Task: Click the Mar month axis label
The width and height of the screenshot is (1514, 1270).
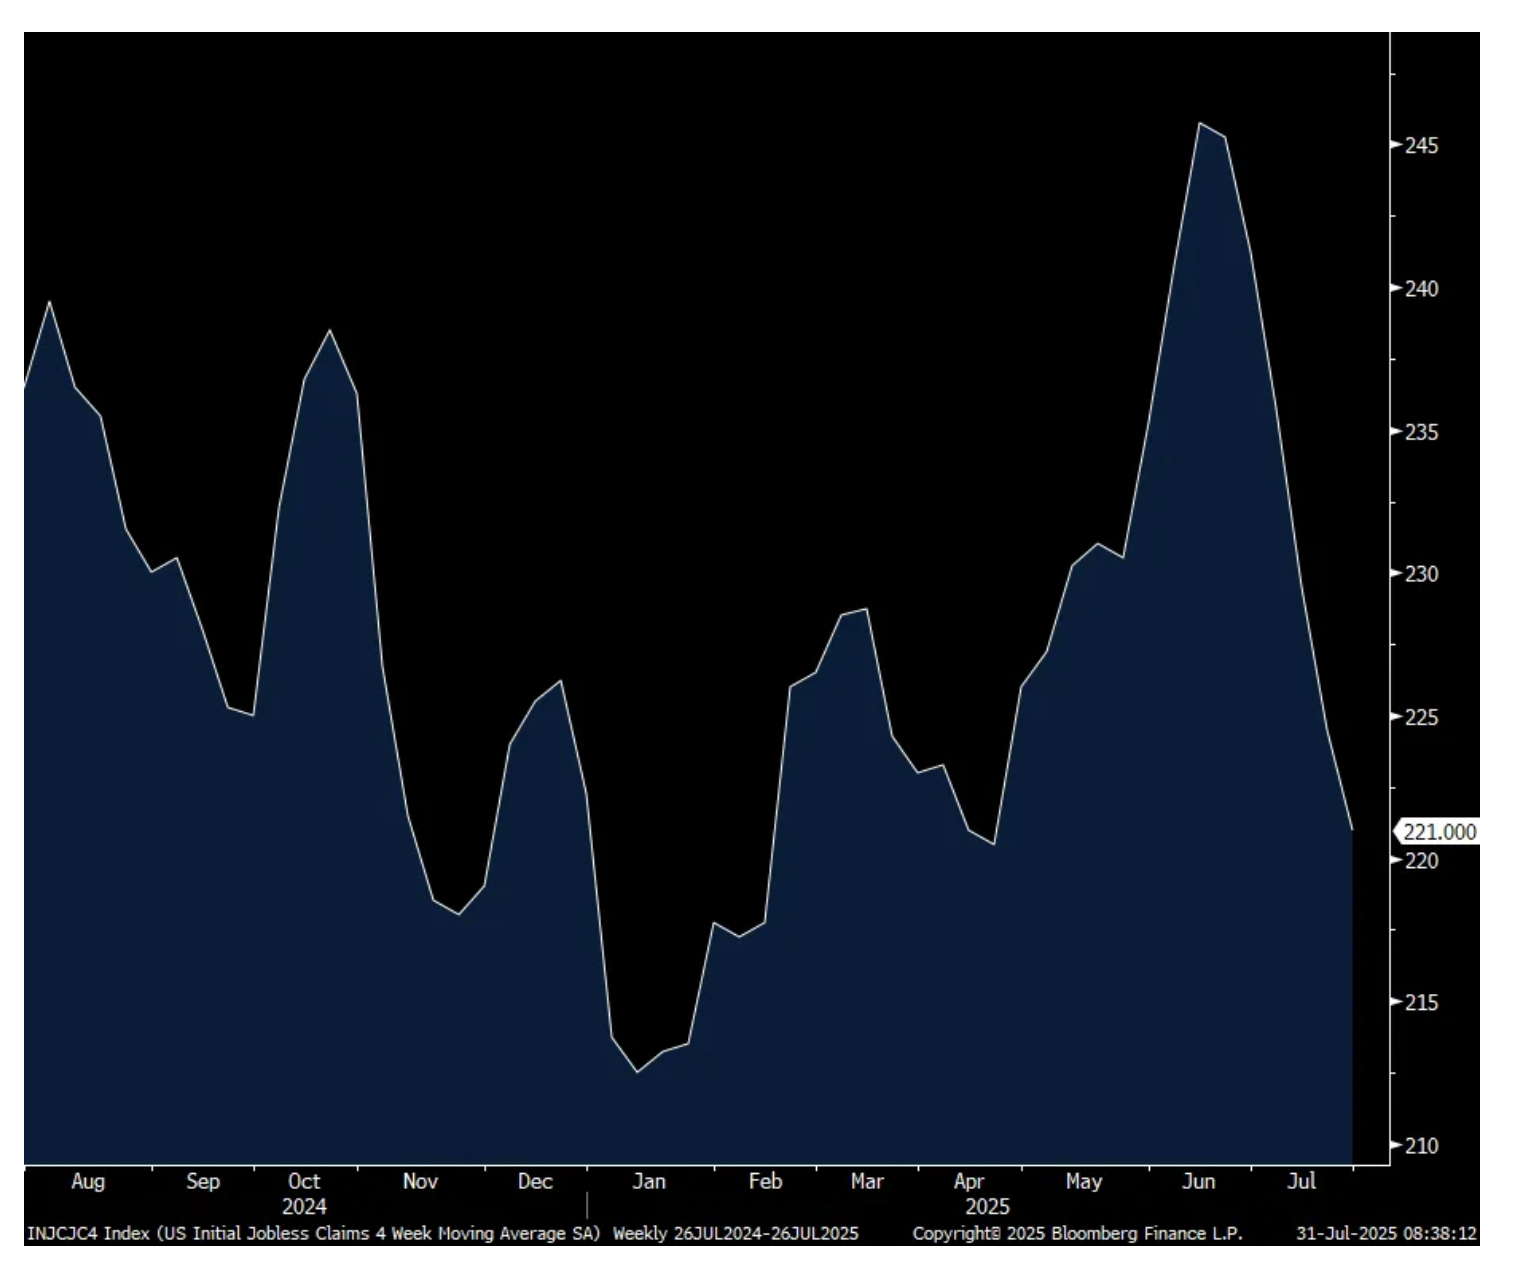Action: pos(867,1181)
